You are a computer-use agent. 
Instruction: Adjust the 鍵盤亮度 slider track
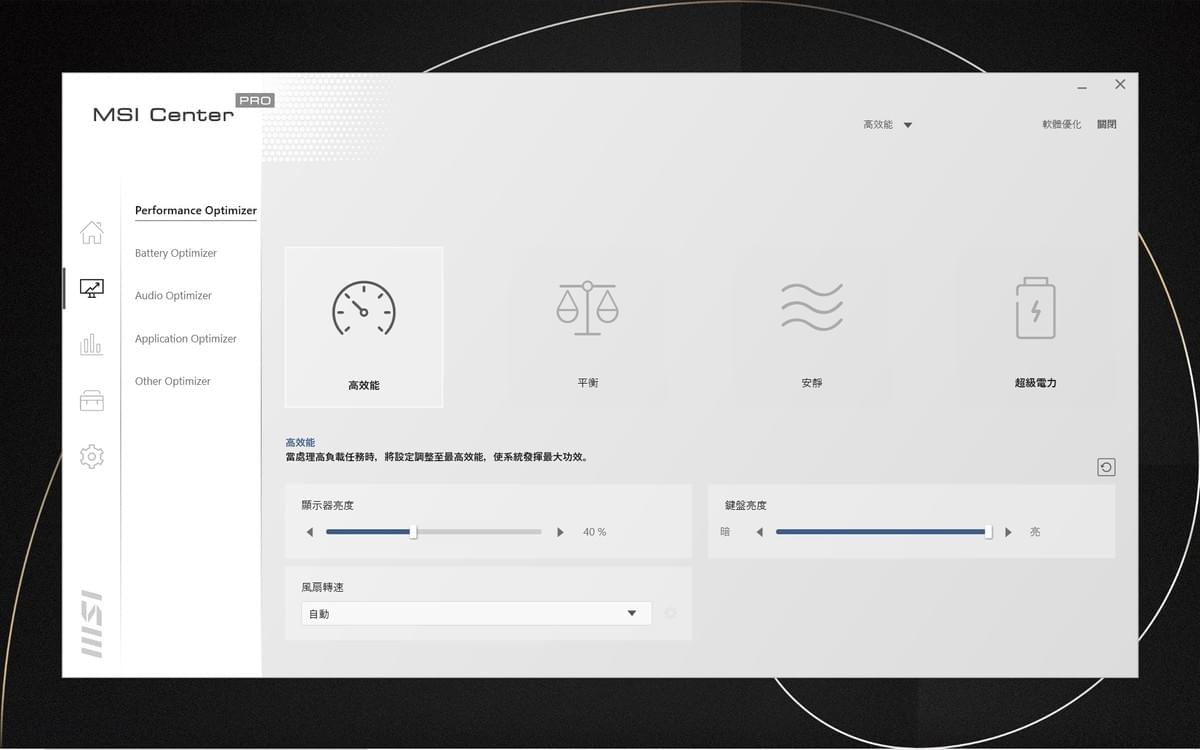tap(884, 532)
